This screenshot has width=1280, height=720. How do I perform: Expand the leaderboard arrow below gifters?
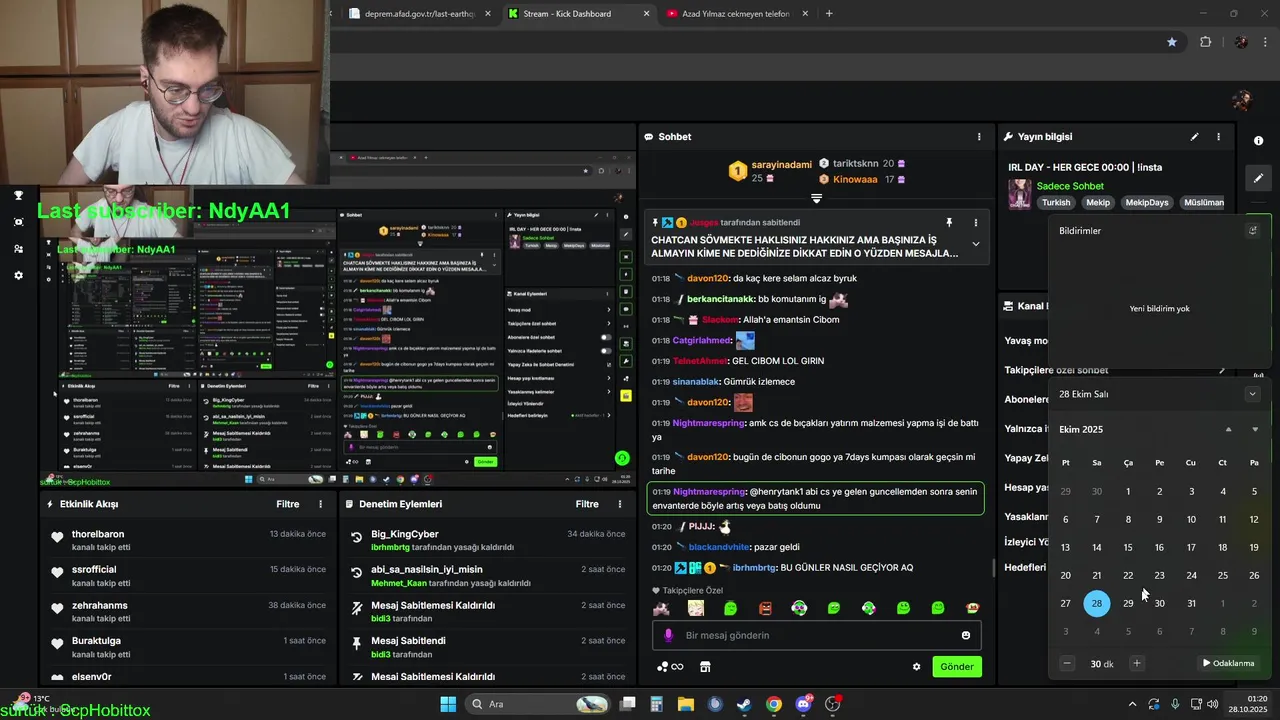click(x=816, y=198)
